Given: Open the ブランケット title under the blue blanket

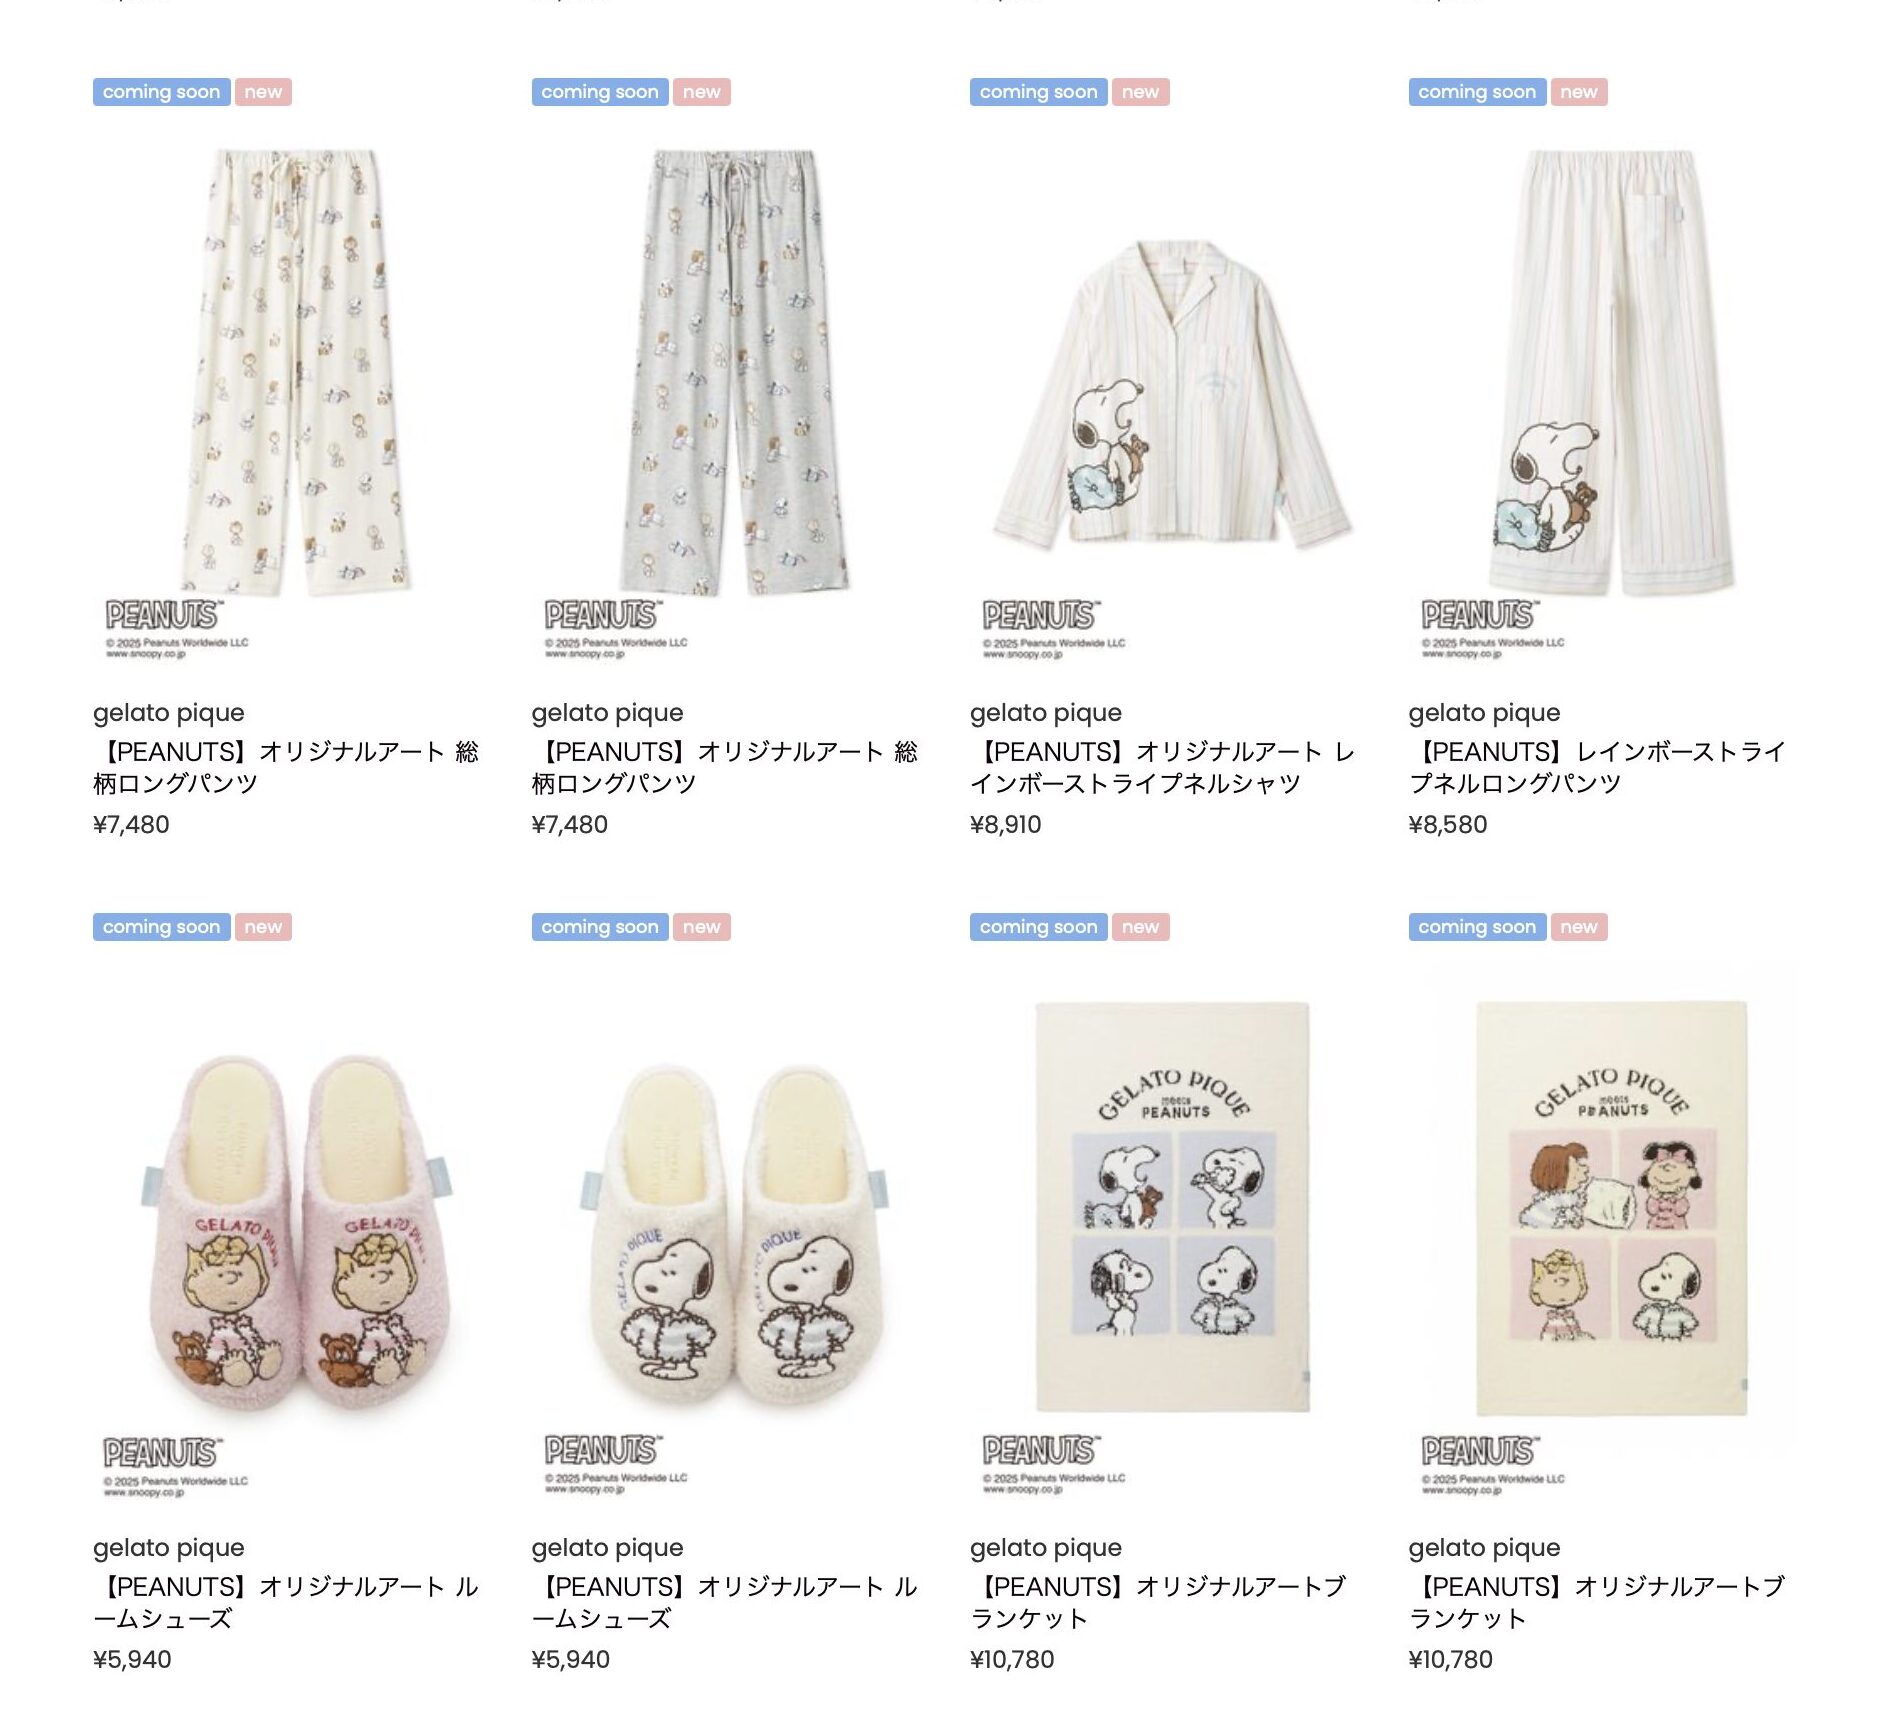Looking at the screenshot, I should click(1158, 1602).
